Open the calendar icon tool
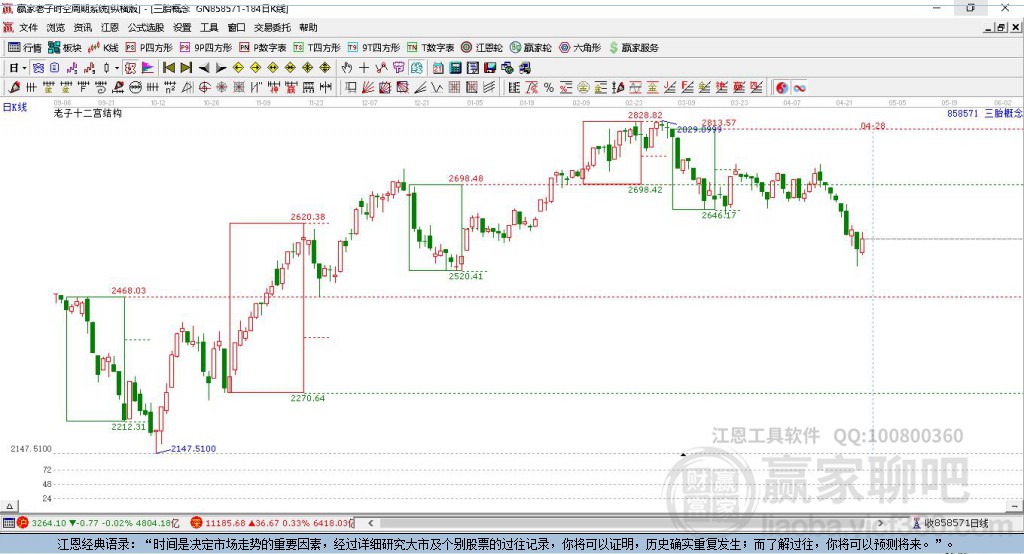This screenshot has height=554, width=1024. pos(438,68)
